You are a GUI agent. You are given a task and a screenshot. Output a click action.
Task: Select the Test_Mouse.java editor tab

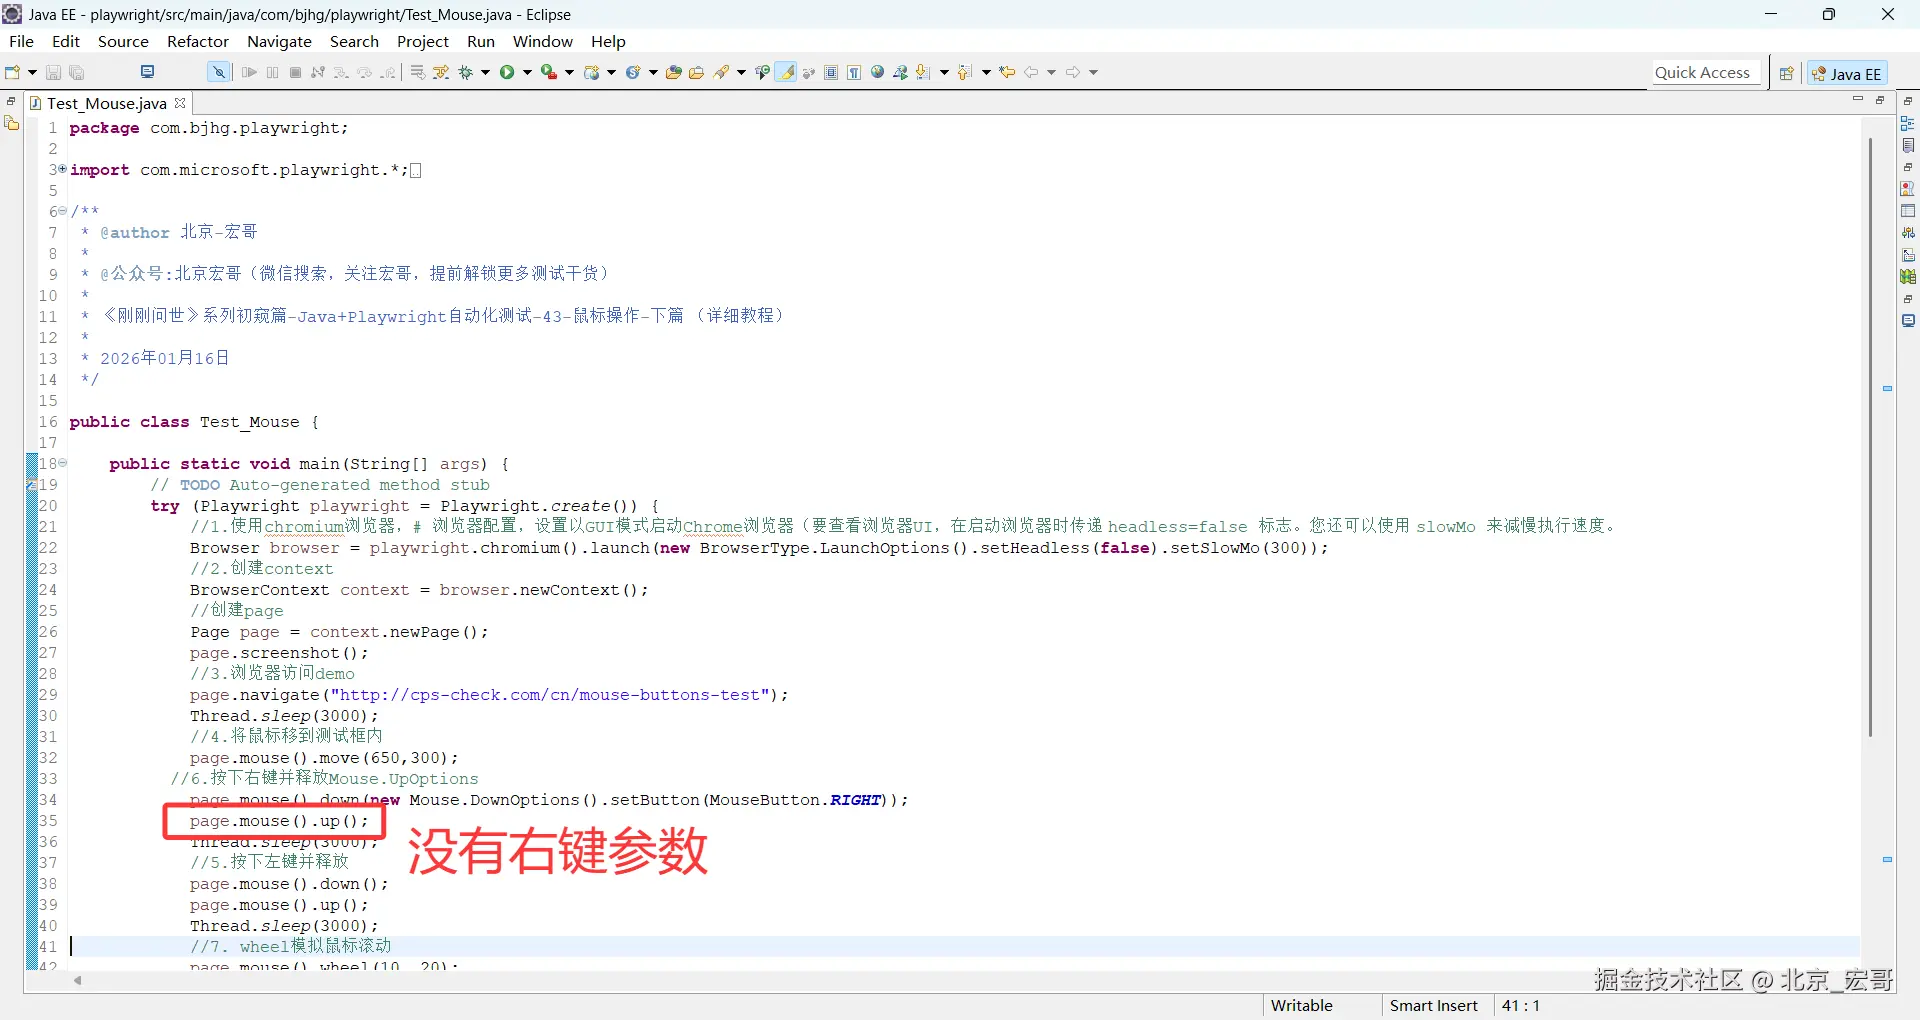pyautogui.click(x=107, y=103)
